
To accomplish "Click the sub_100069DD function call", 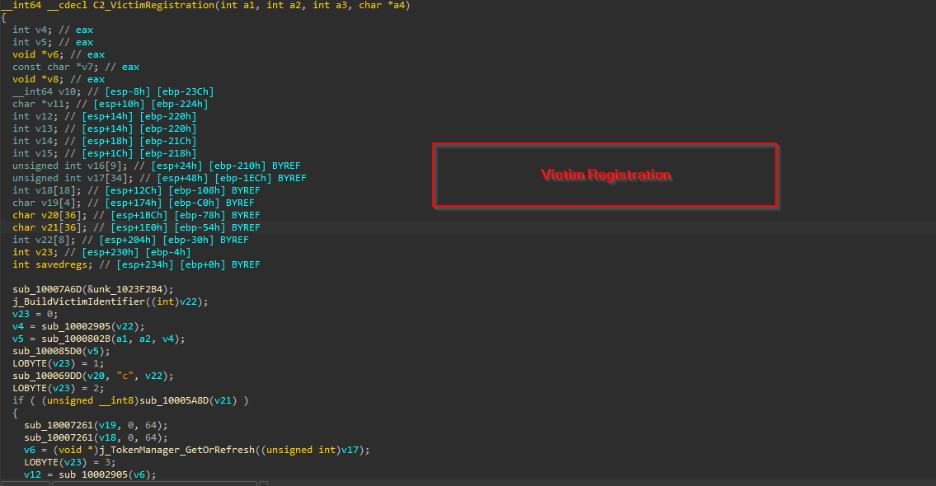I will pos(47,376).
